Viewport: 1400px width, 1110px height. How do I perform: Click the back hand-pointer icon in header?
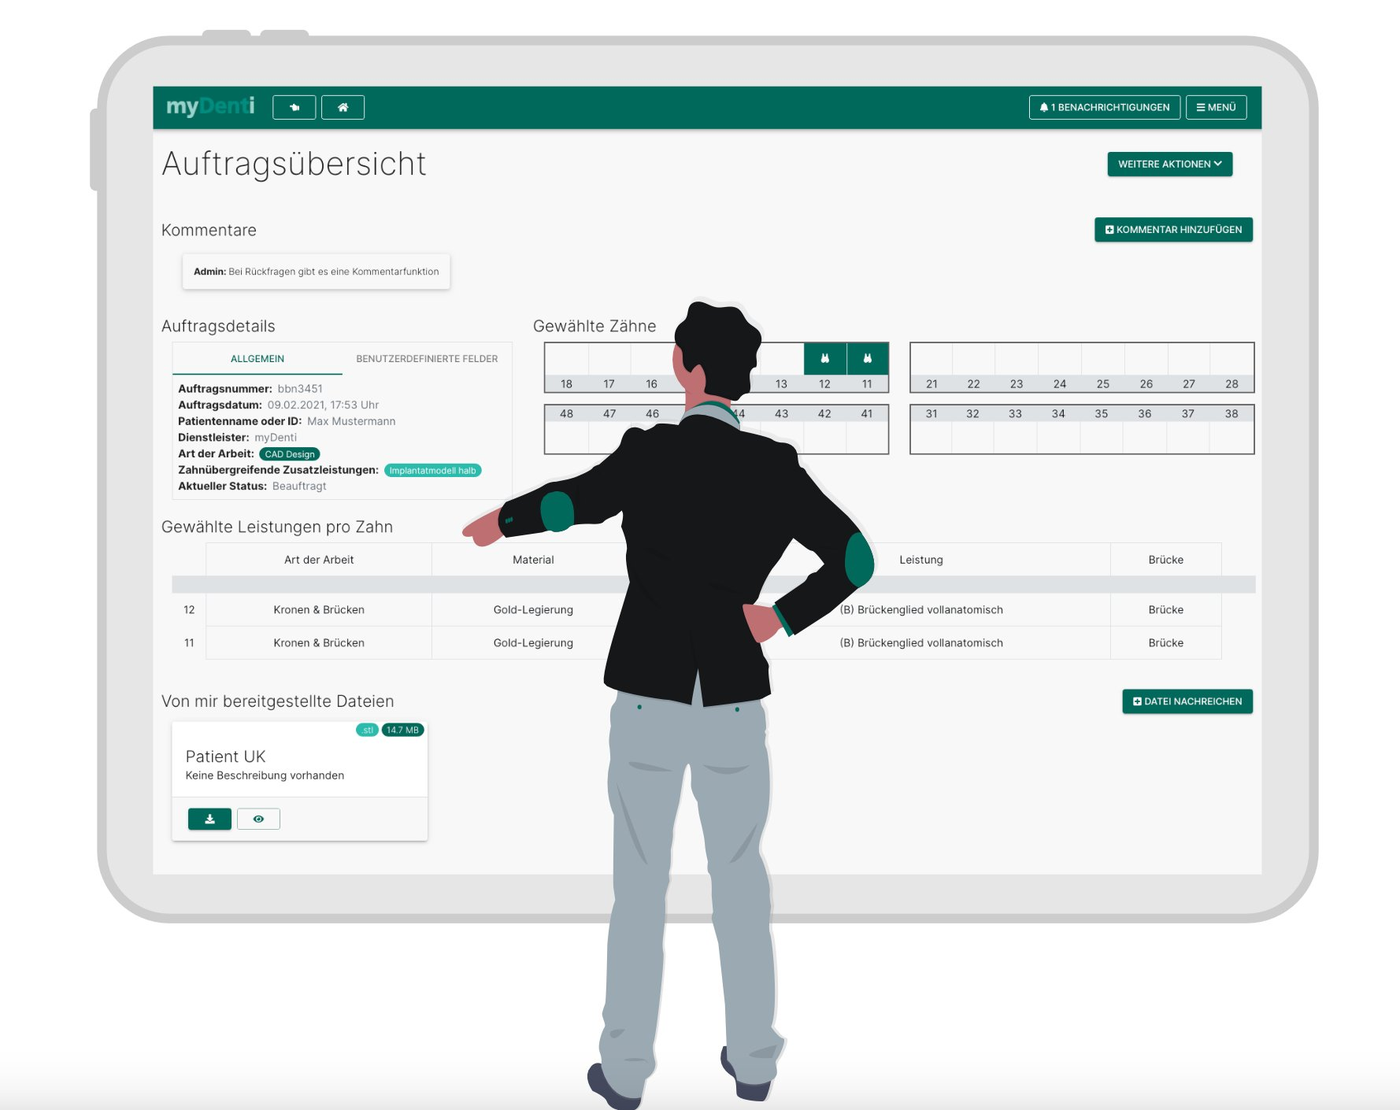[294, 107]
